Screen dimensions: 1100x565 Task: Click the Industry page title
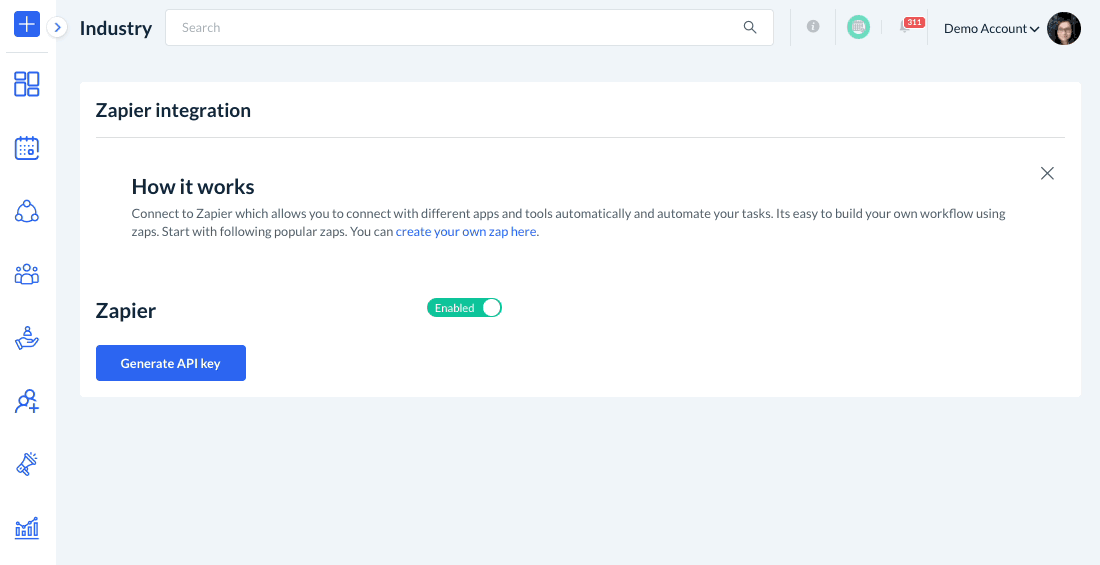click(x=116, y=28)
